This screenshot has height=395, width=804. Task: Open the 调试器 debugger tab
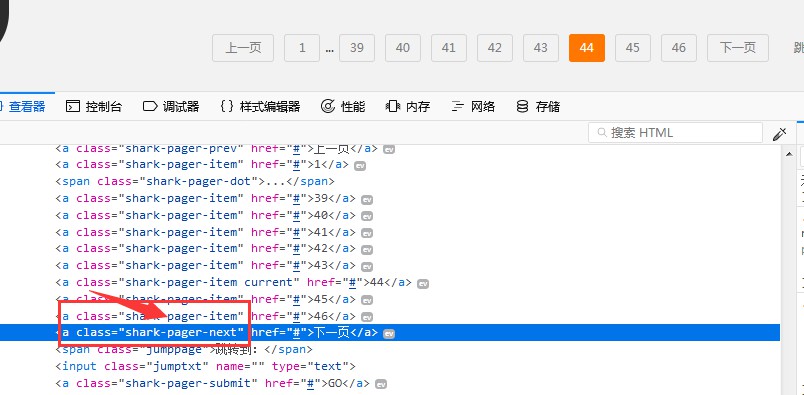click(171, 107)
